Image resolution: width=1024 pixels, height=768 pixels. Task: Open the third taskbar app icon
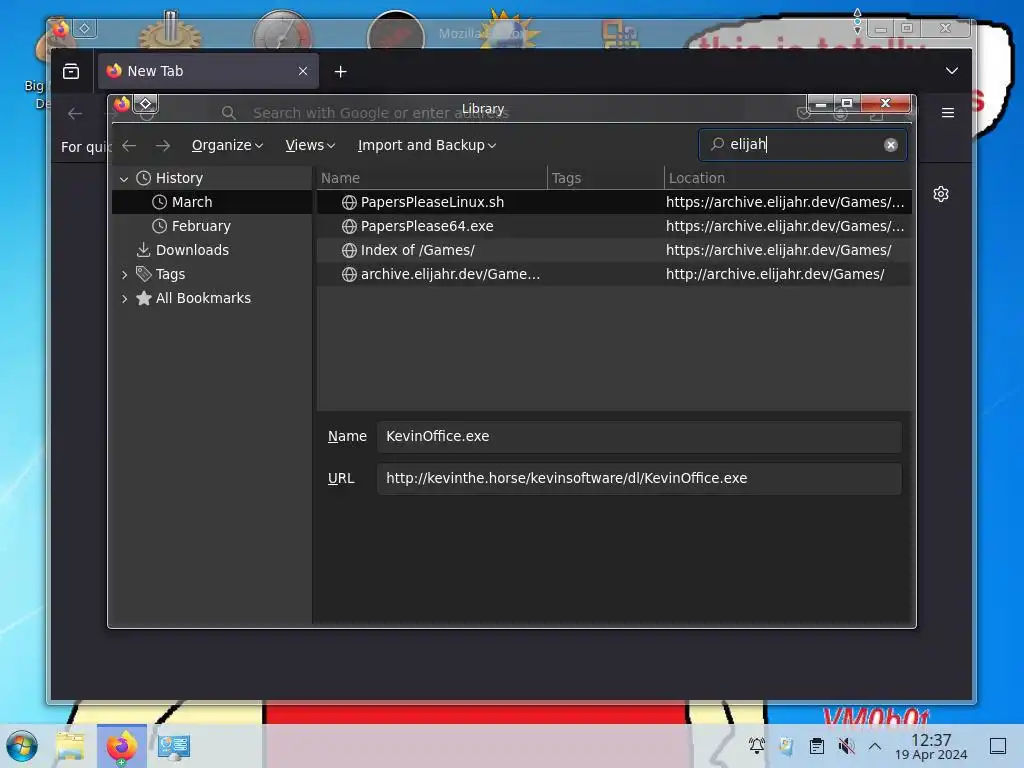(x=173, y=746)
